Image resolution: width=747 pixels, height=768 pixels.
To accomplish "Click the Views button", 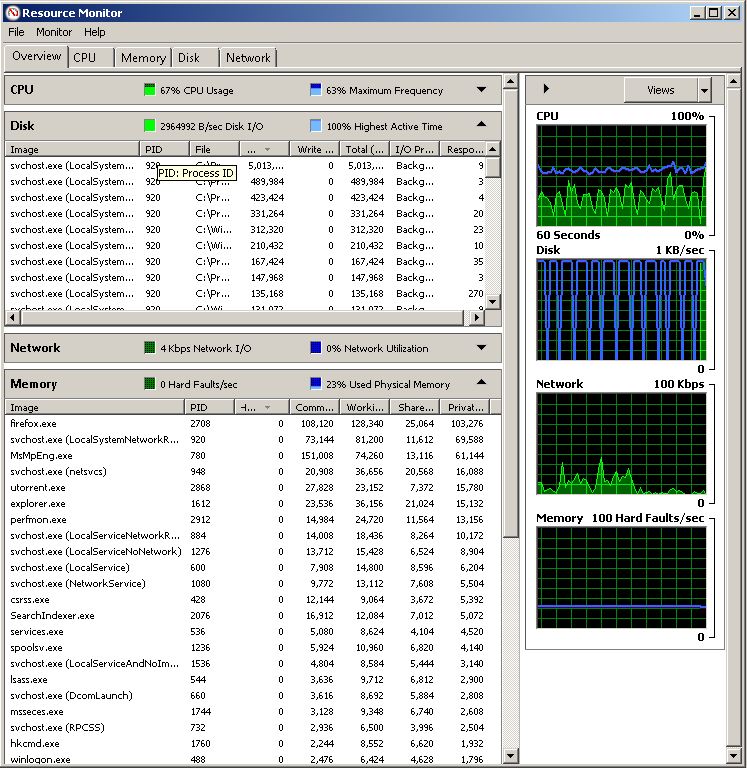I will (660, 90).
